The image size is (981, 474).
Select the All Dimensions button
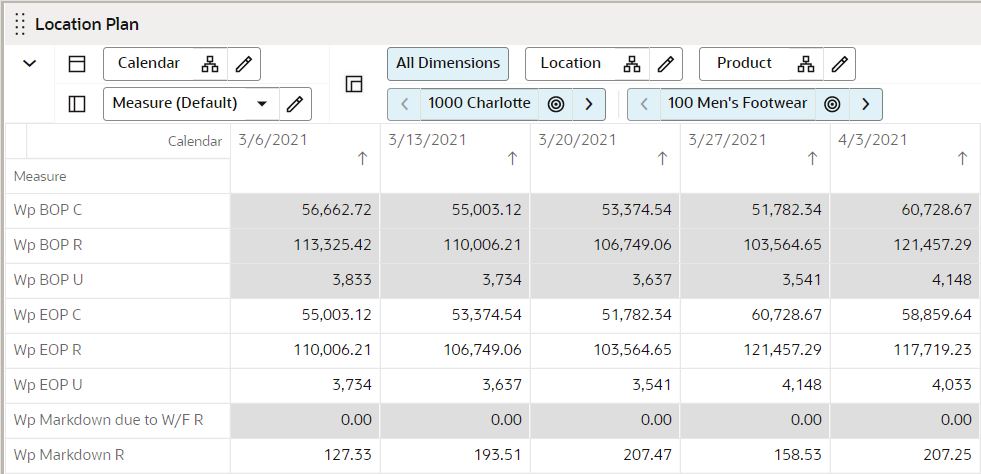[448, 64]
